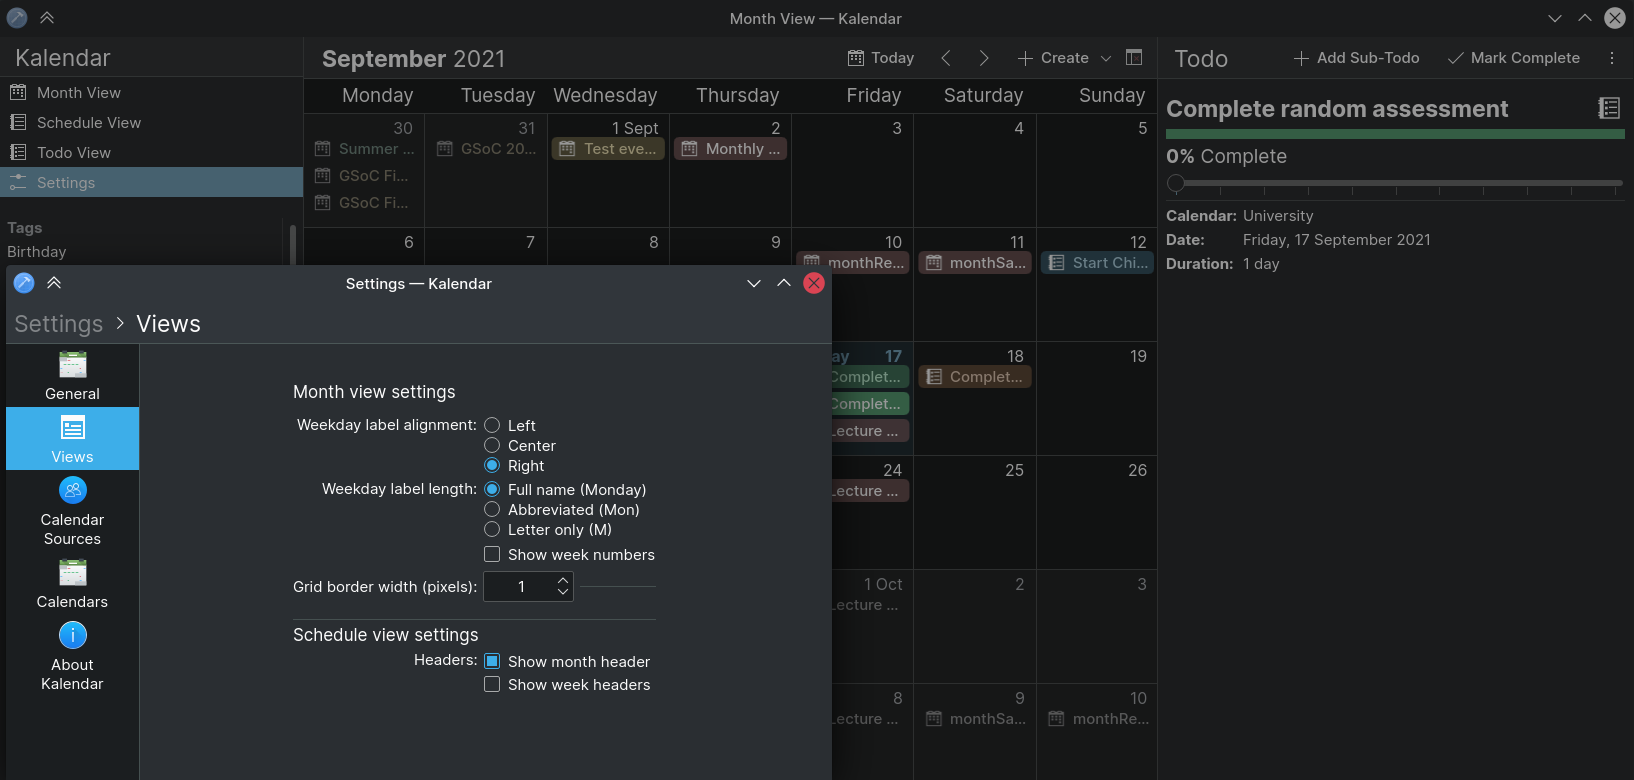Open 'GSoC Fi...' second event on the 30th

[365, 176]
